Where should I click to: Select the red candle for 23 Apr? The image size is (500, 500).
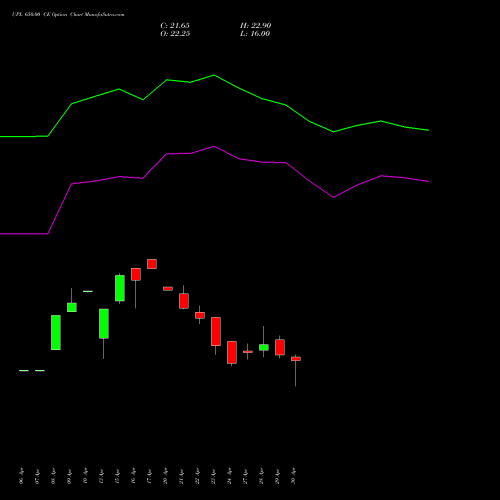click(216, 331)
